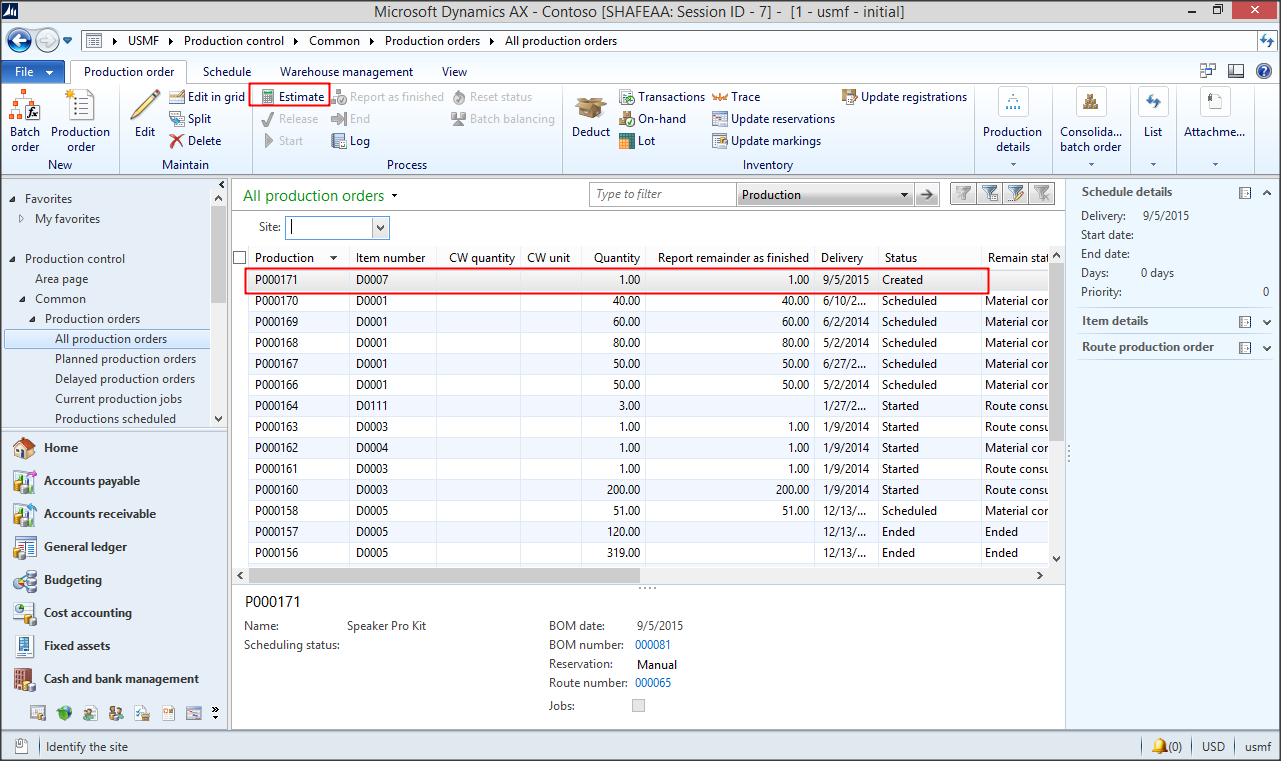The image size is (1281, 761).
Task: Open General ledger module
Action: coord(84,547)
